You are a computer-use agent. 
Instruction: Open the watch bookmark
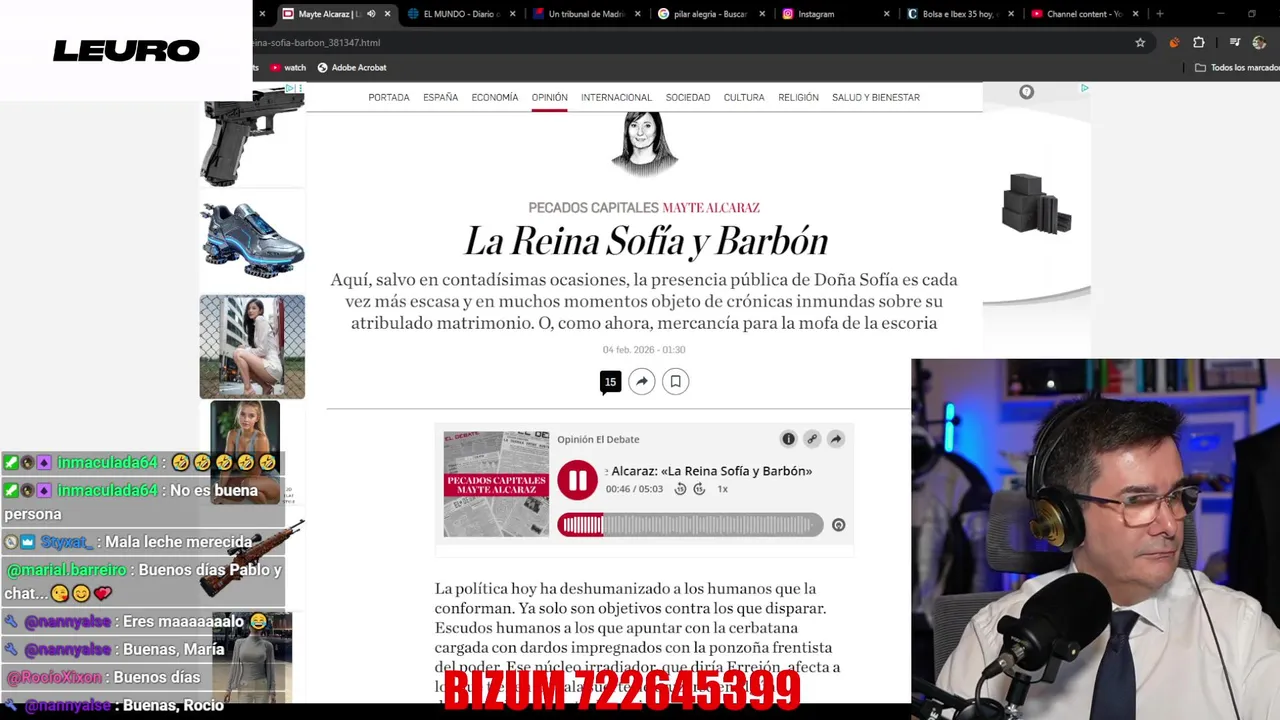click(x=288, y=67)
